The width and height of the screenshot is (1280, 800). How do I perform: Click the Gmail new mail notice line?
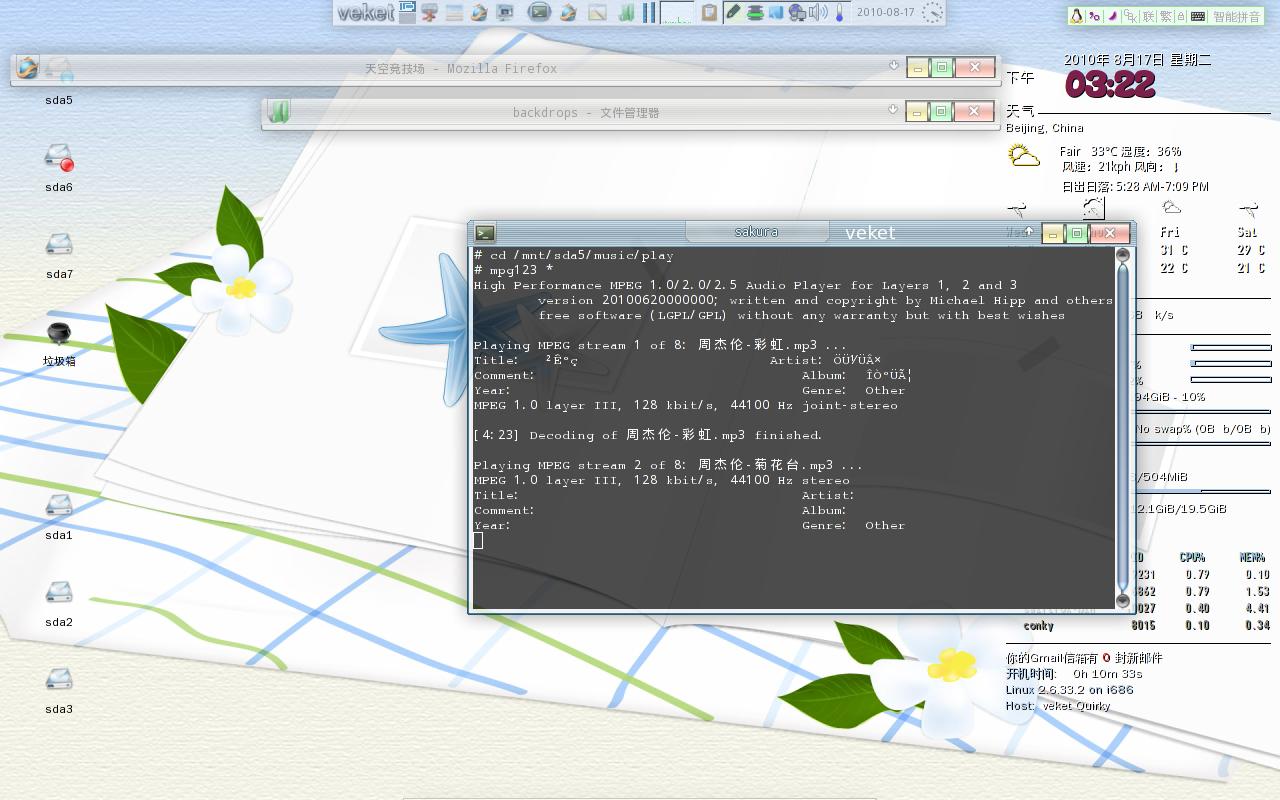[x=1084, y=658]
